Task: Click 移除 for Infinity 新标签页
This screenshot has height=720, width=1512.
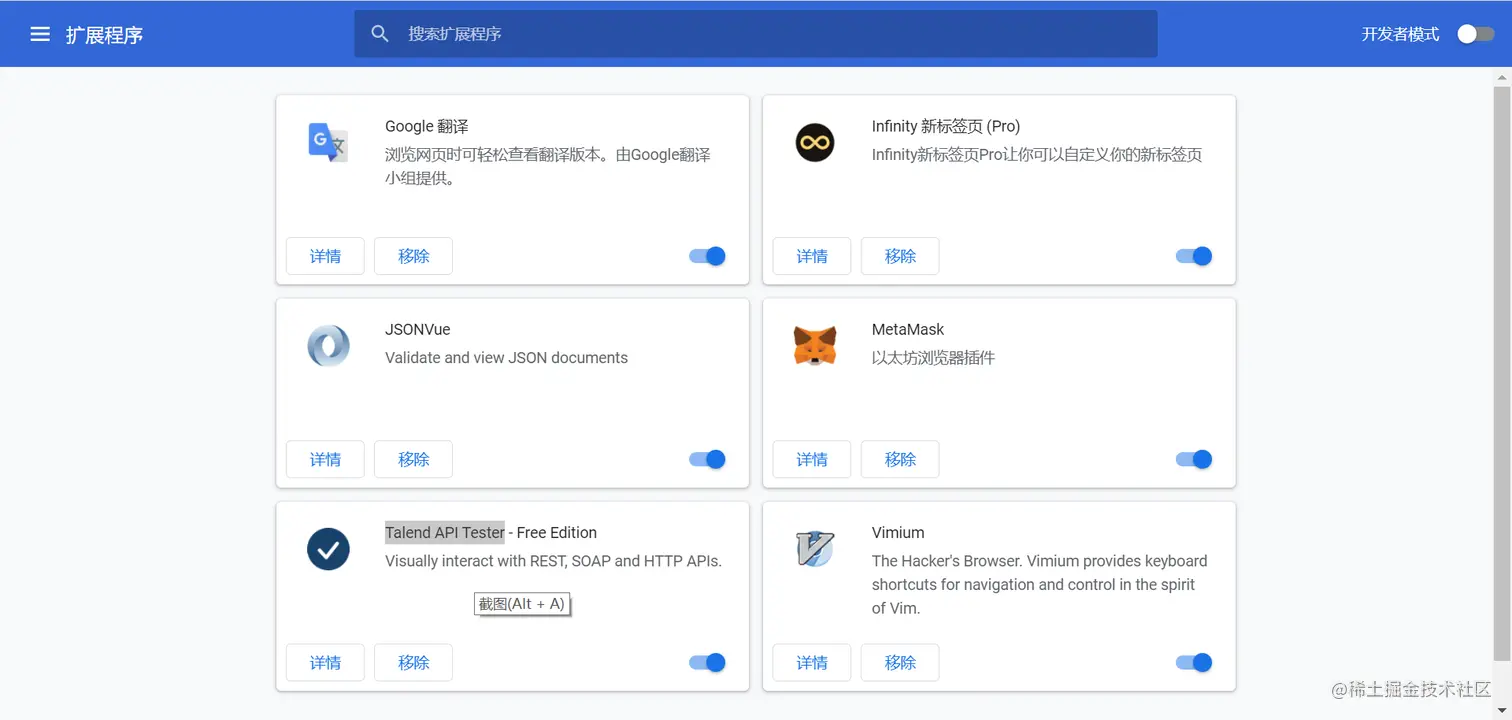Action: (900, 256)
